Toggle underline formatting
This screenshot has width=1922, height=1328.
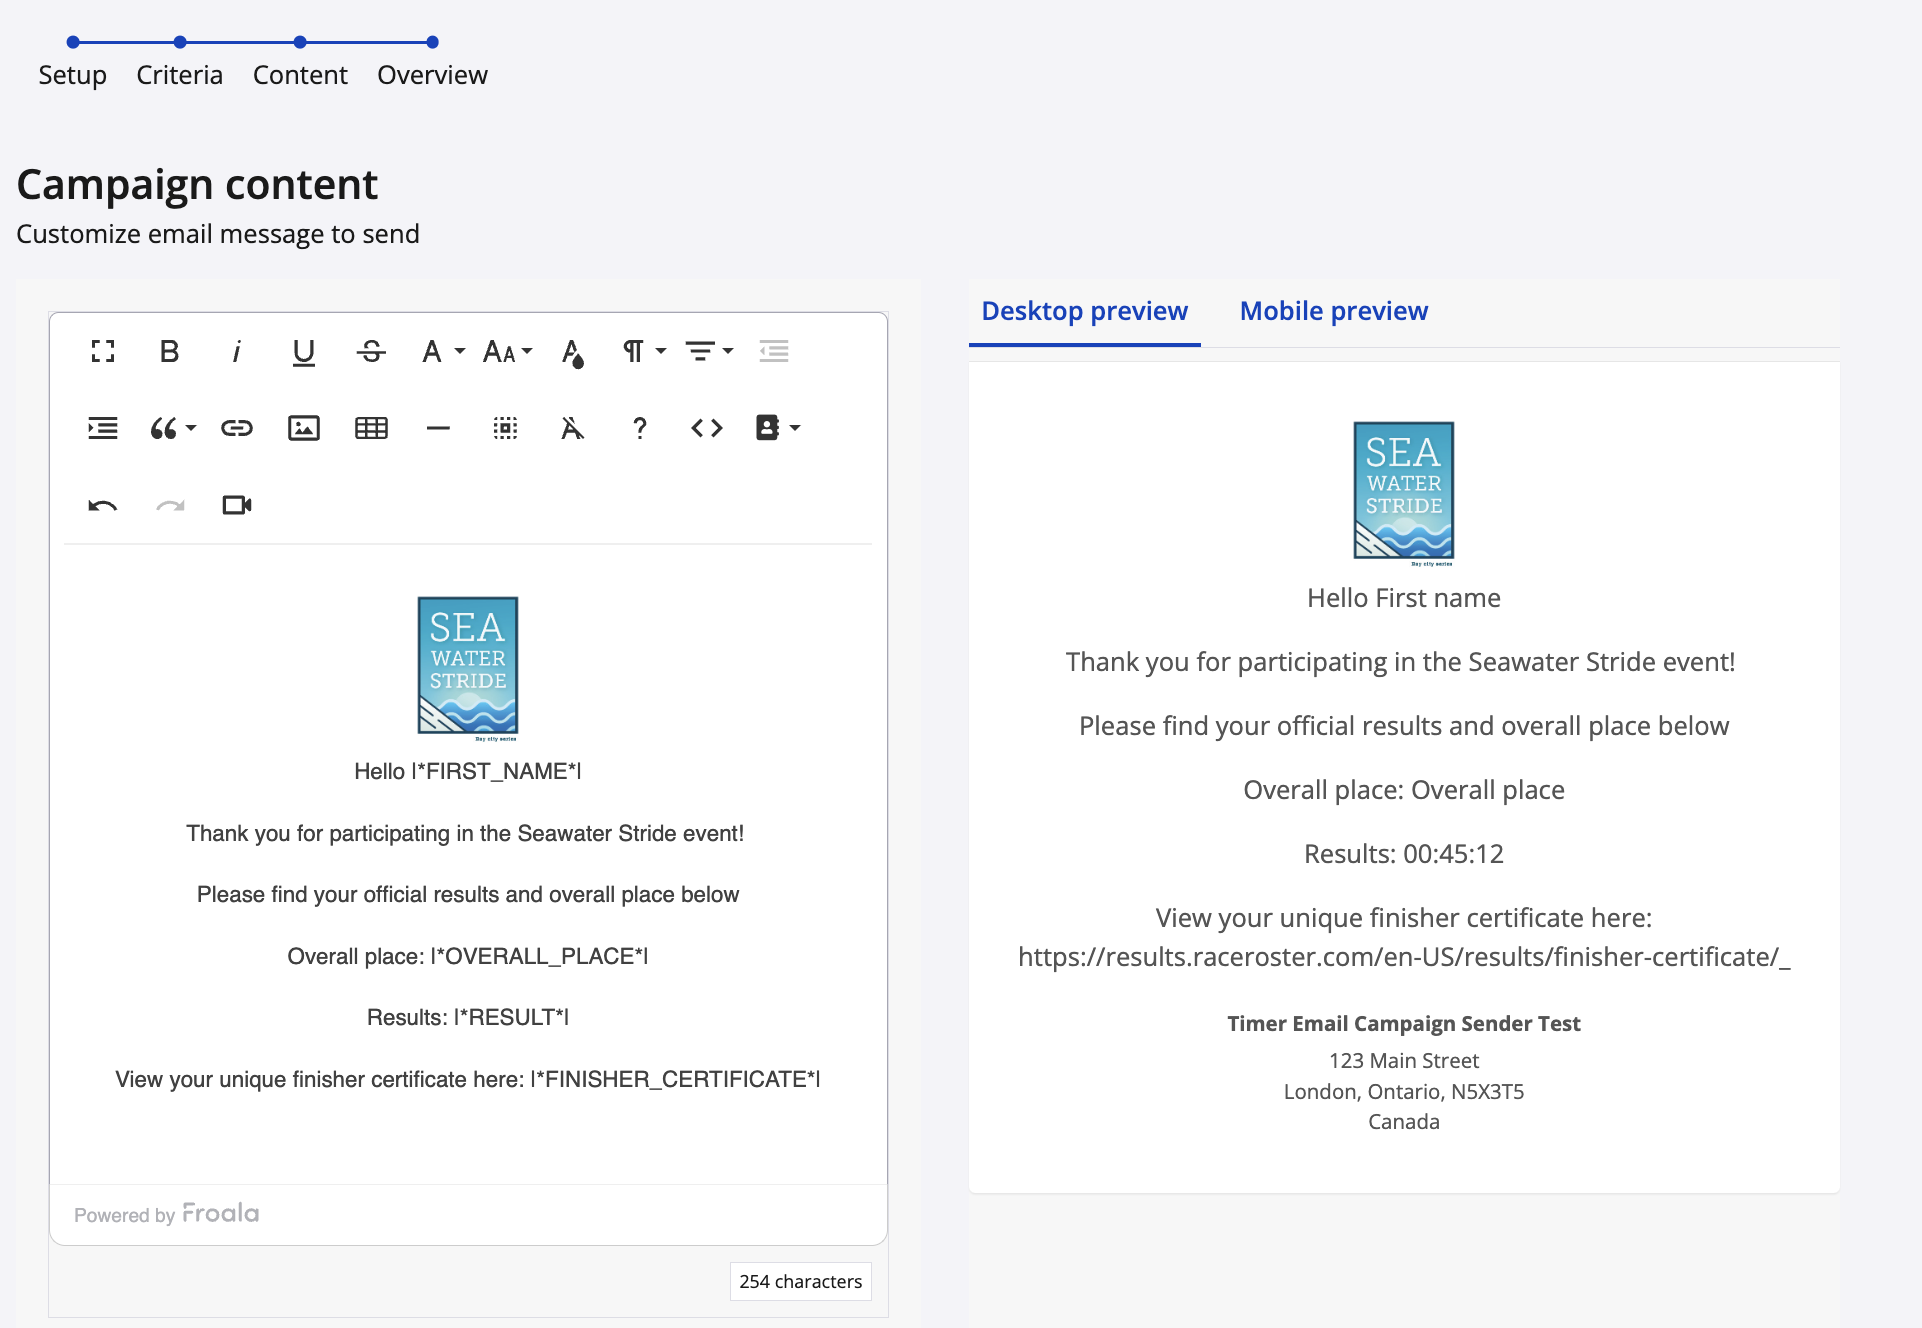click(x=303, y=351)
